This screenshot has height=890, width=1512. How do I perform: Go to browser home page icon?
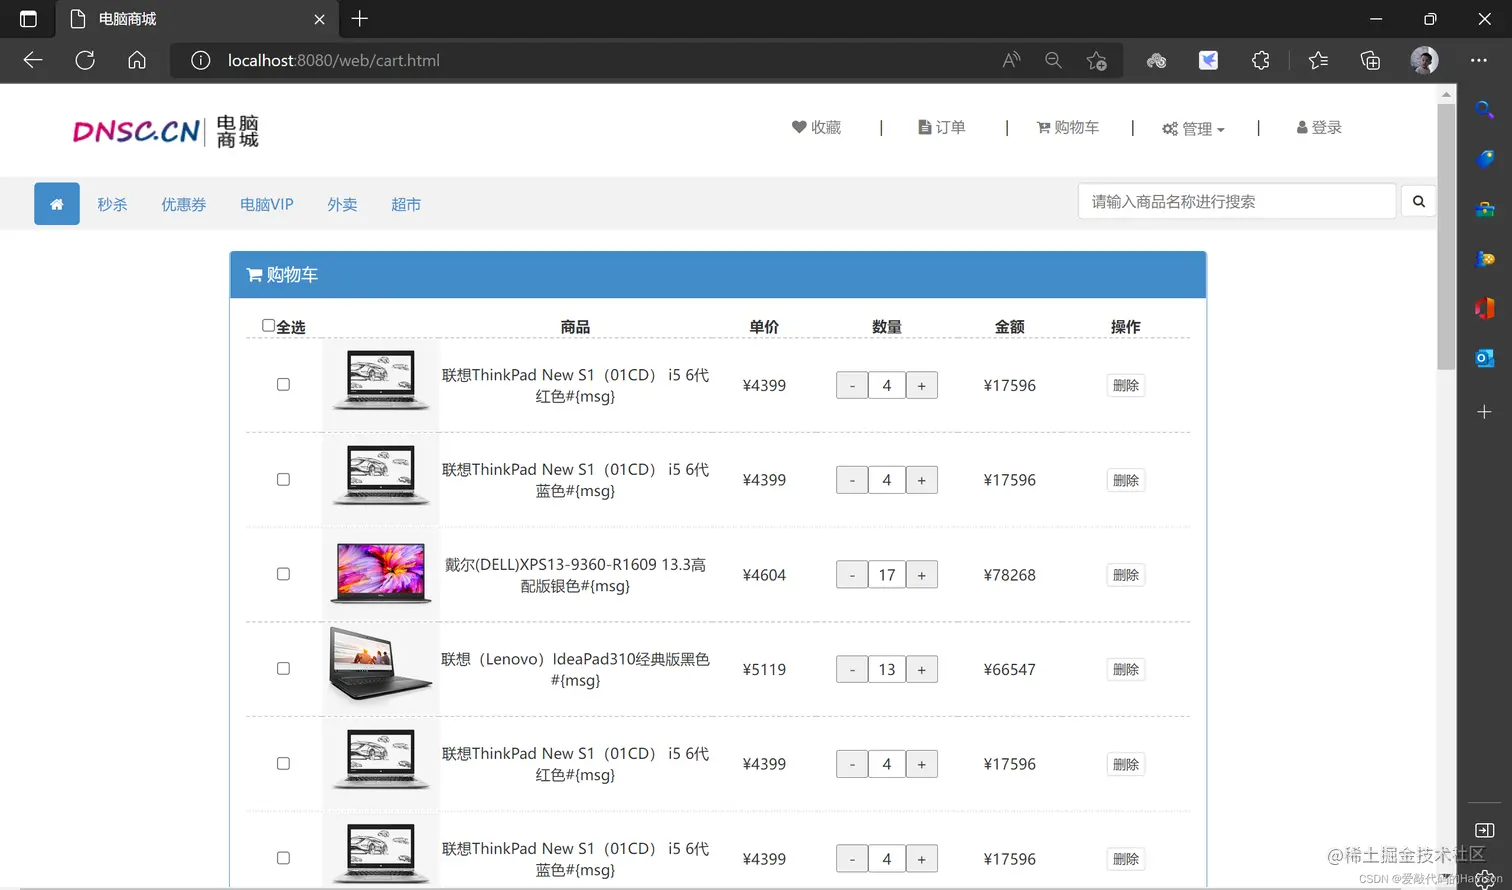[x=137, y=60]
